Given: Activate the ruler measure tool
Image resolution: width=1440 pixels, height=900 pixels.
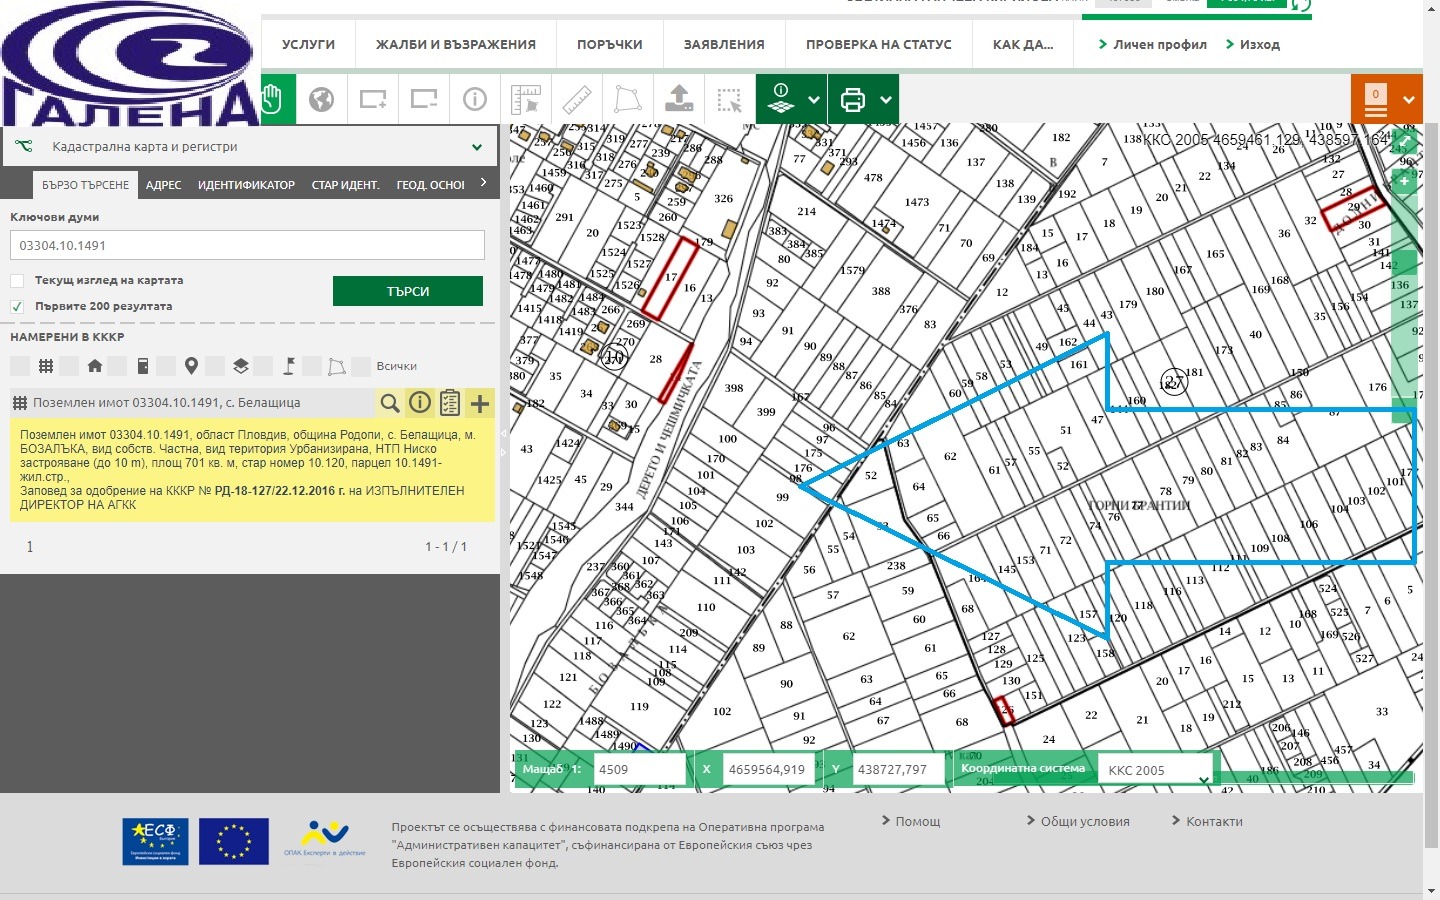Looking at the screenshot, I should [x=575, y=99].
